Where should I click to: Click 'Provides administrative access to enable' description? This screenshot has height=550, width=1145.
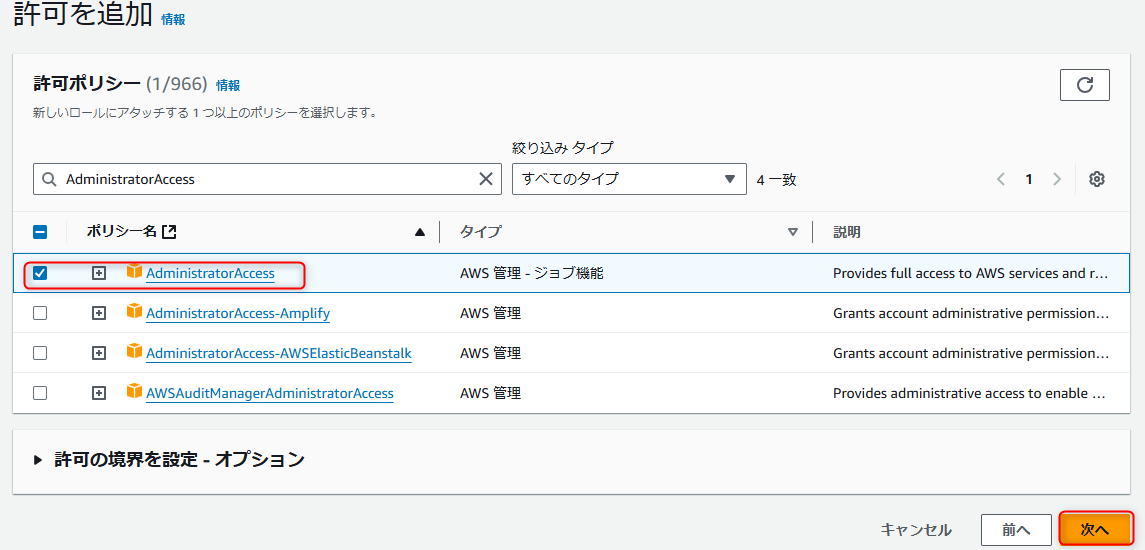tap(971, 393)
